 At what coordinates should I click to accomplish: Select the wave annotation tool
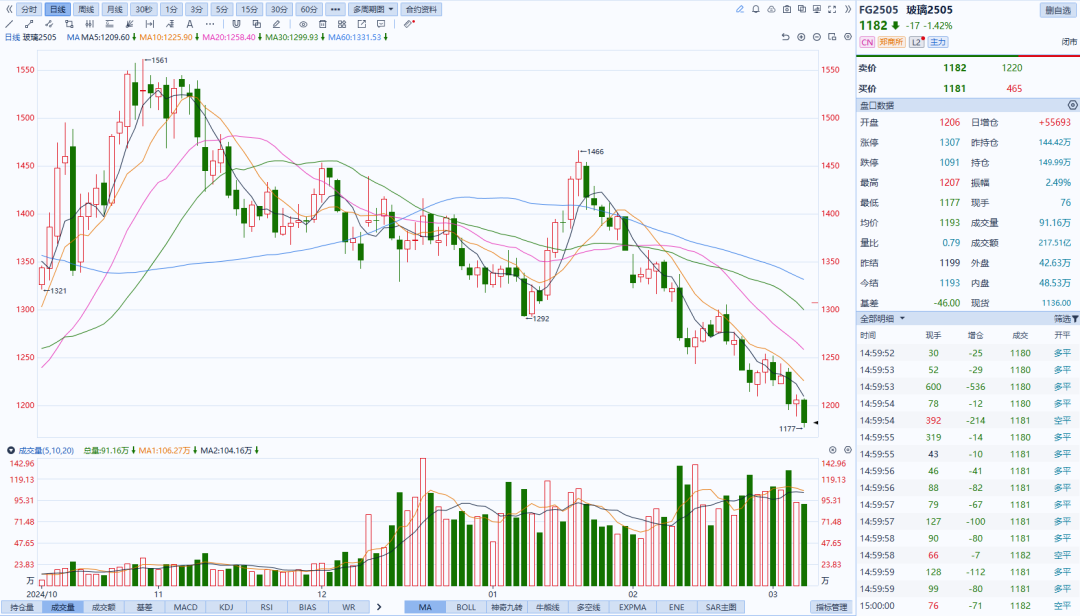coord(169,24)
